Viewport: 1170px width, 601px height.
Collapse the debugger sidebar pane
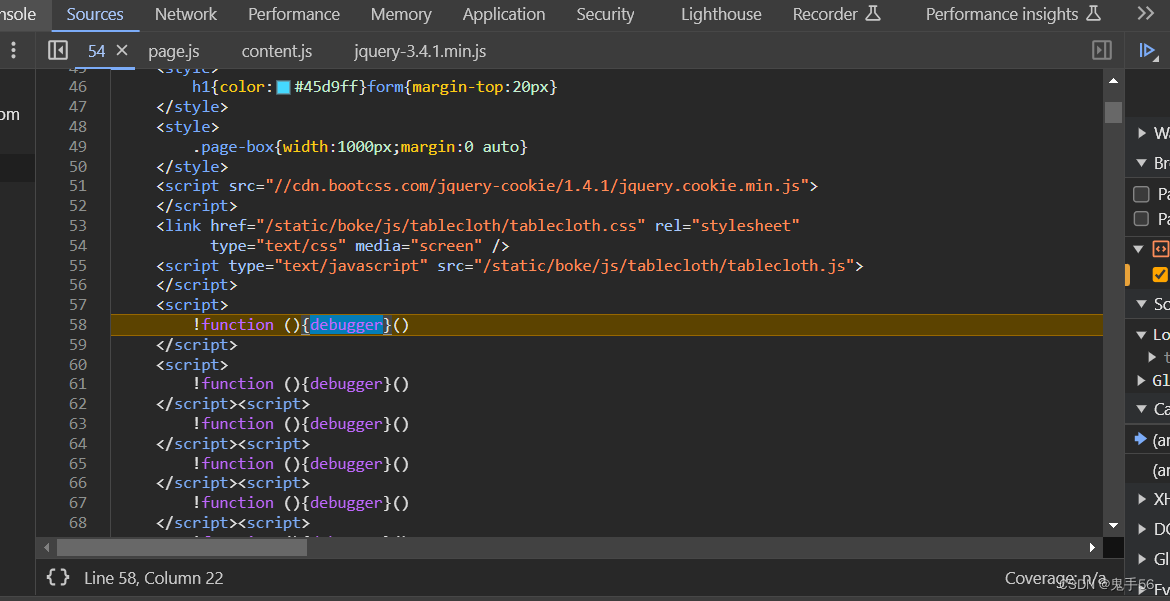click(x=1101, y=50)
